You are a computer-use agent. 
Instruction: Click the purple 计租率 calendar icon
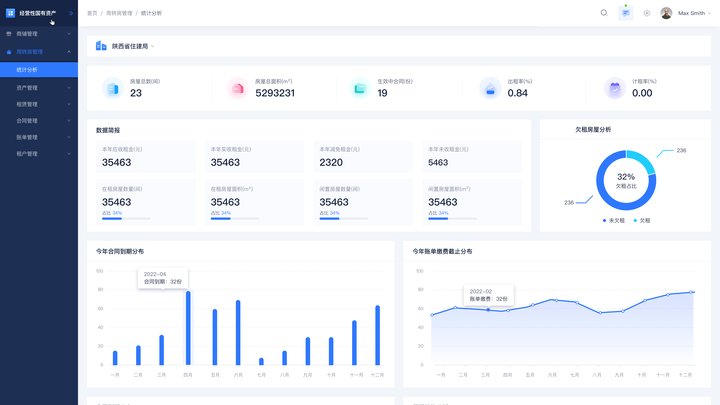(x=614, y=89)
